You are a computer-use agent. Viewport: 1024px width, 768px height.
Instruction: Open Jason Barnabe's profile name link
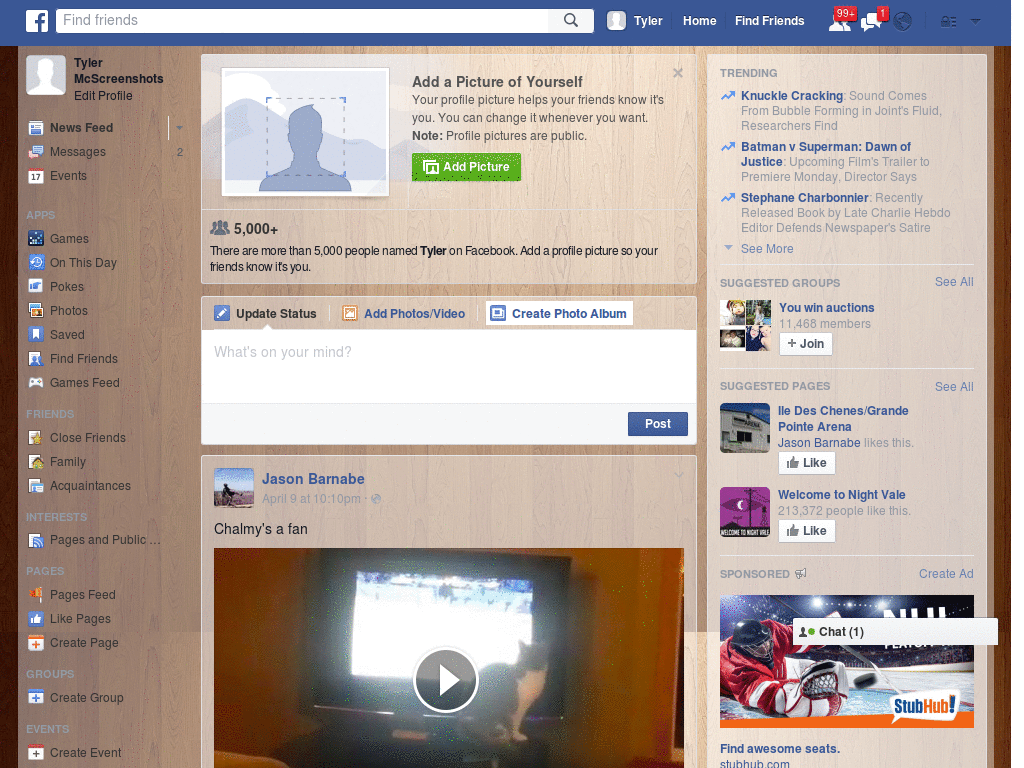(x=313, y=479)
